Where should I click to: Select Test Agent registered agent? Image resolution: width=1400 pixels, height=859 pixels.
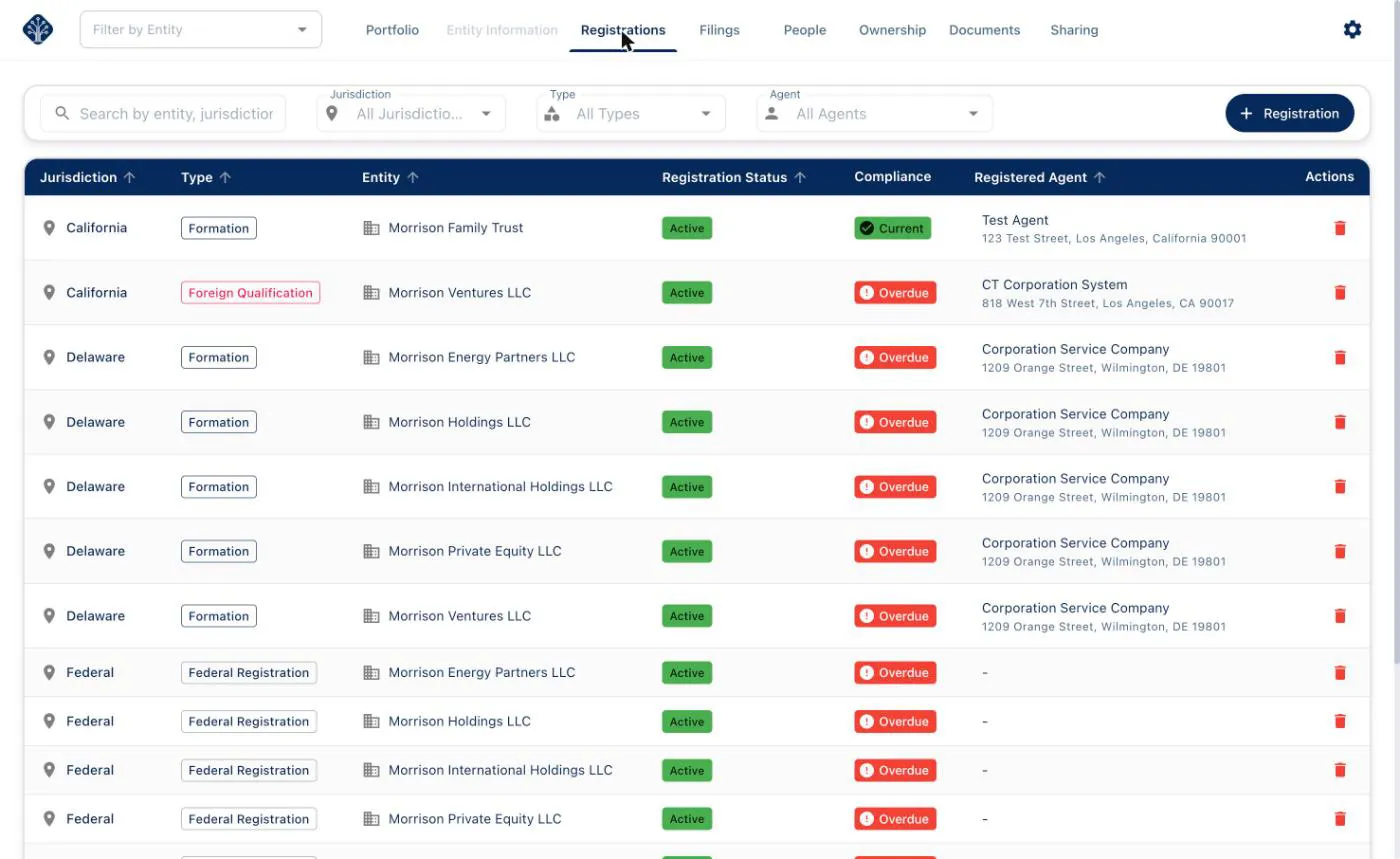1015,220
